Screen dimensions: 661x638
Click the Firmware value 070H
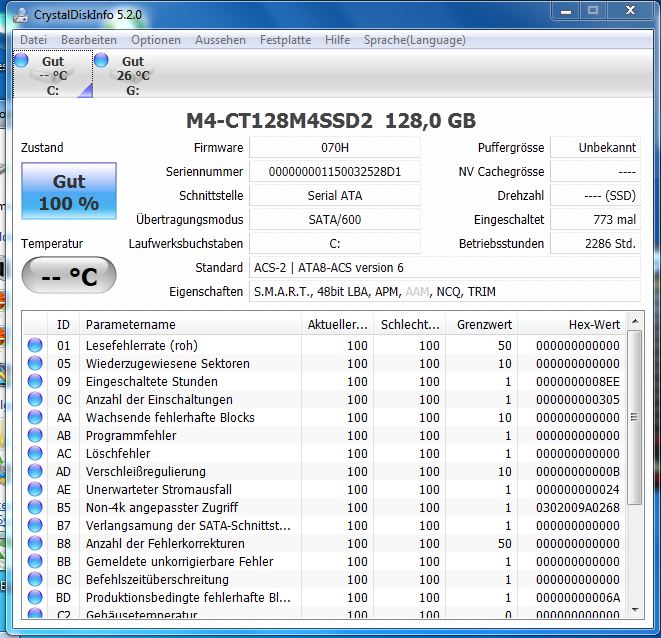point(335,148)
